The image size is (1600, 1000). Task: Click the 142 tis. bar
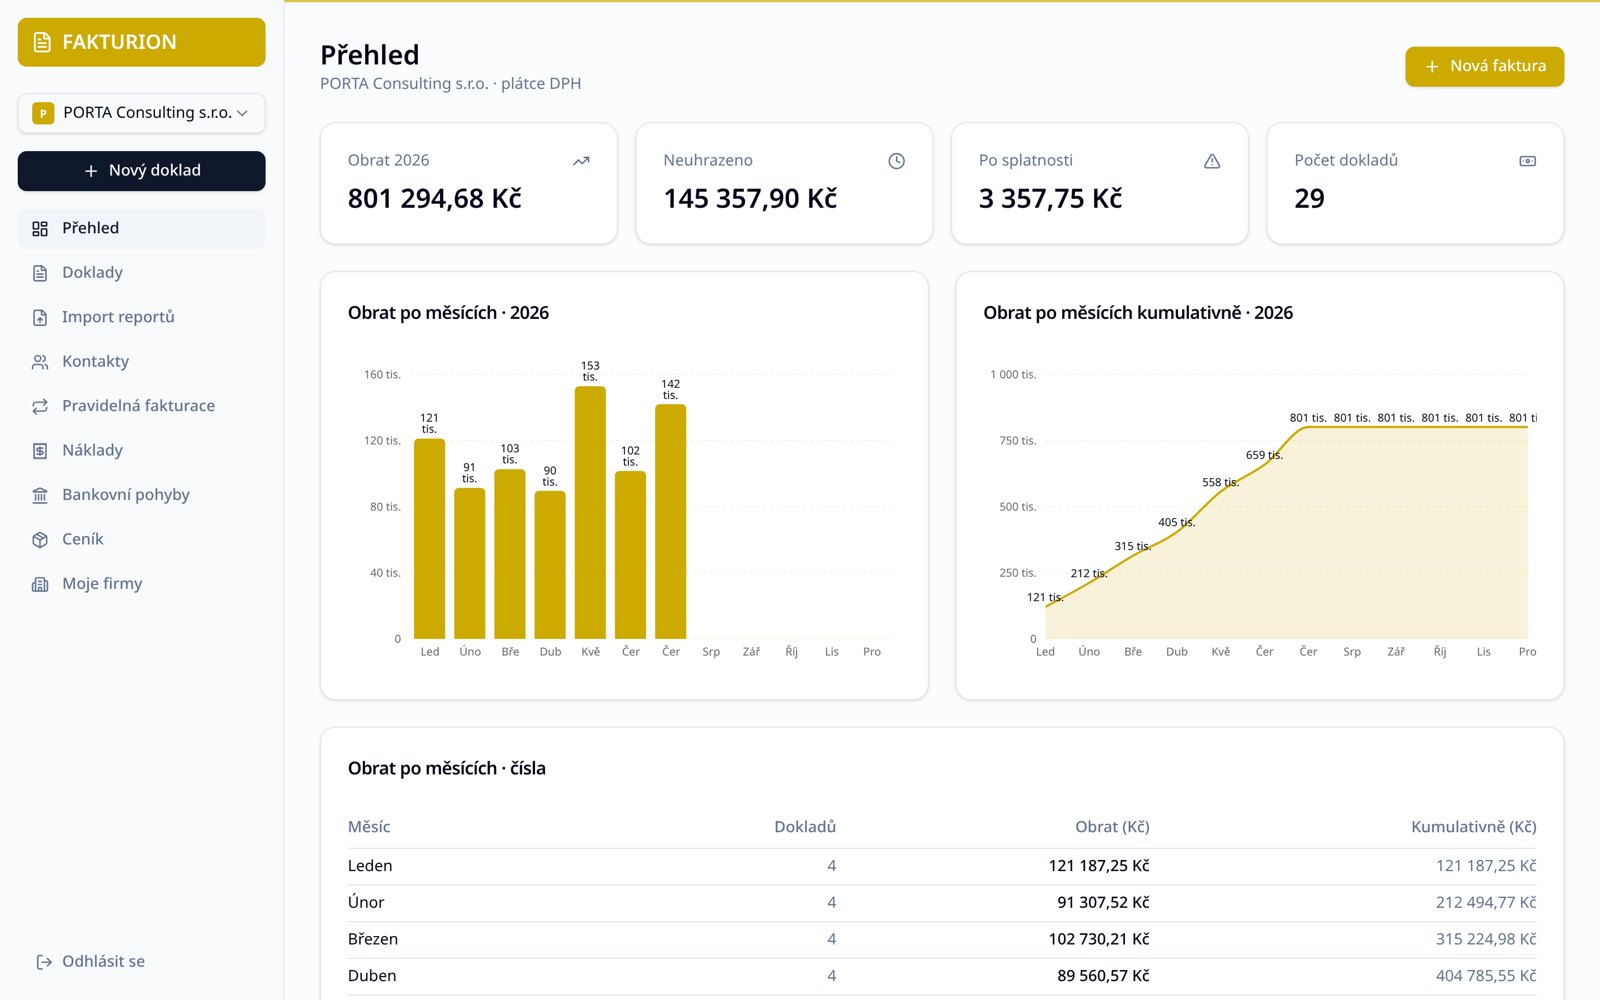point(671,522)
